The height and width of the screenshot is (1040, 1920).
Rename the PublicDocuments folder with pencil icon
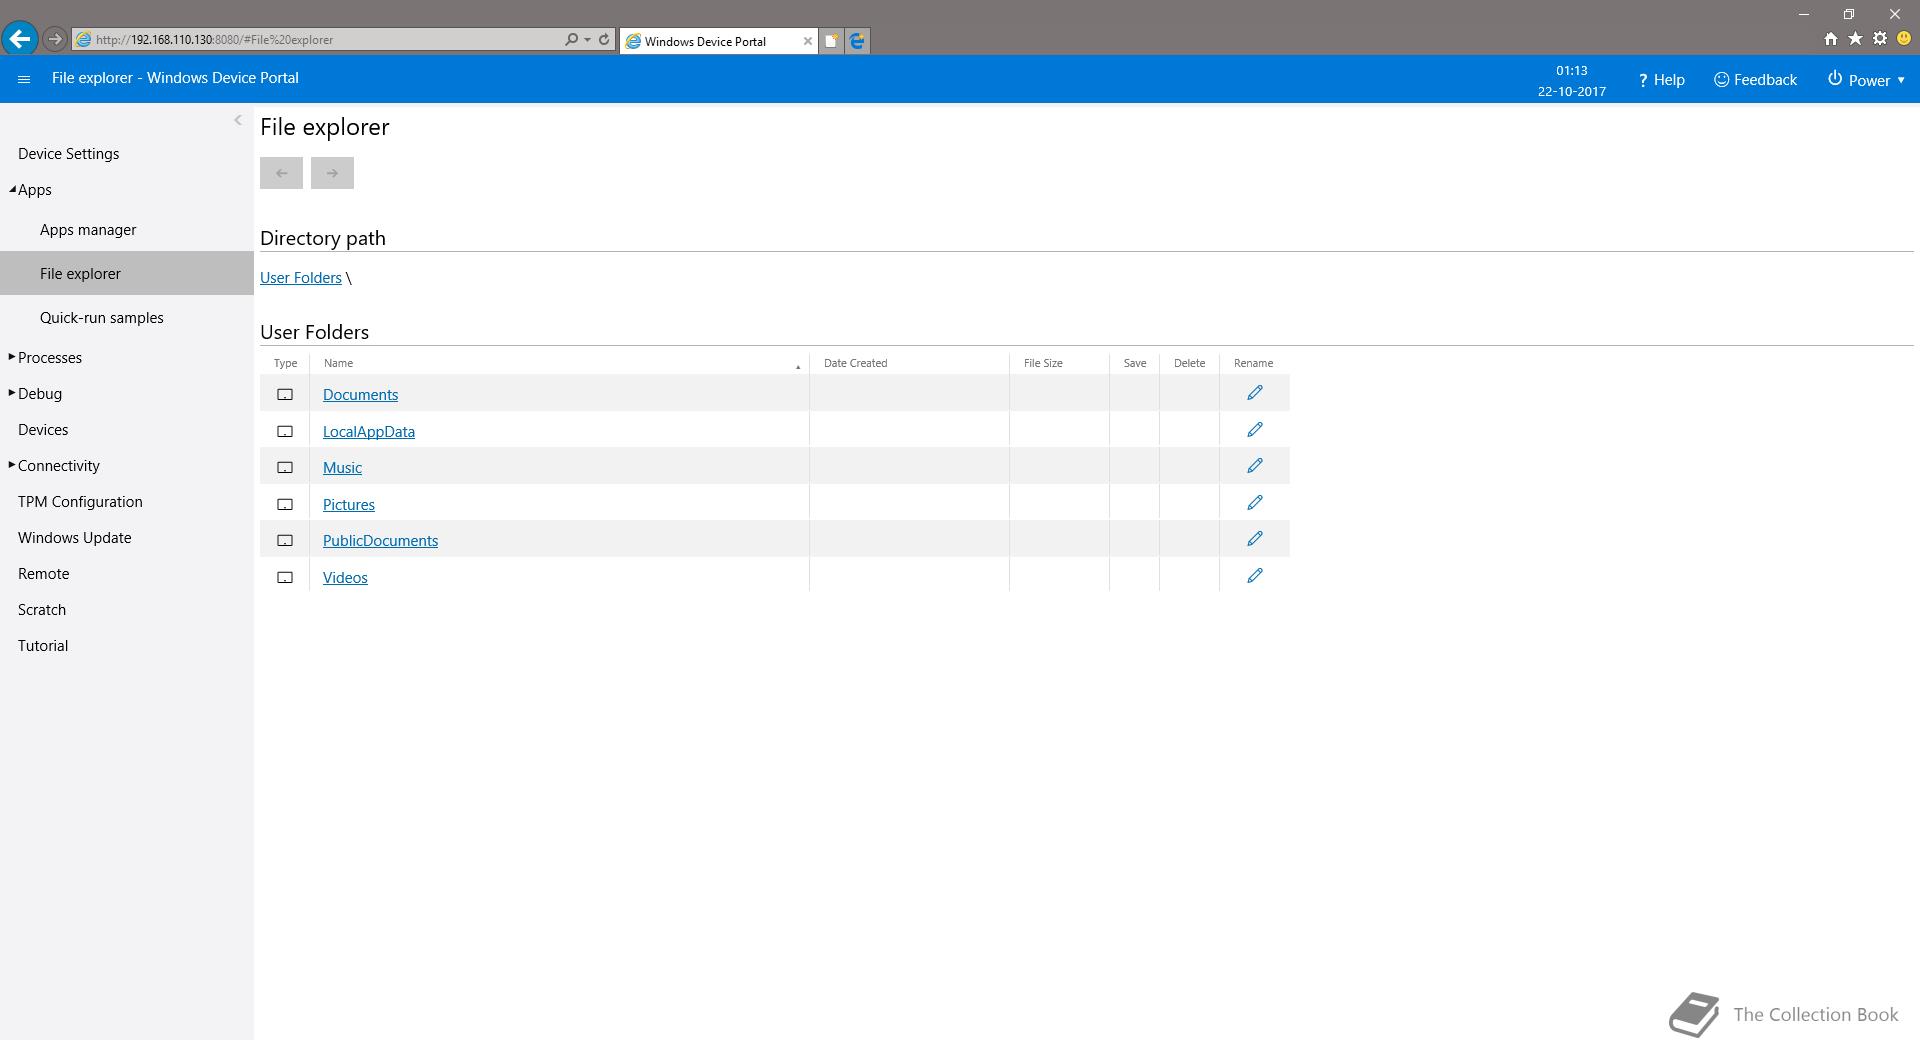coord(1255,539)
